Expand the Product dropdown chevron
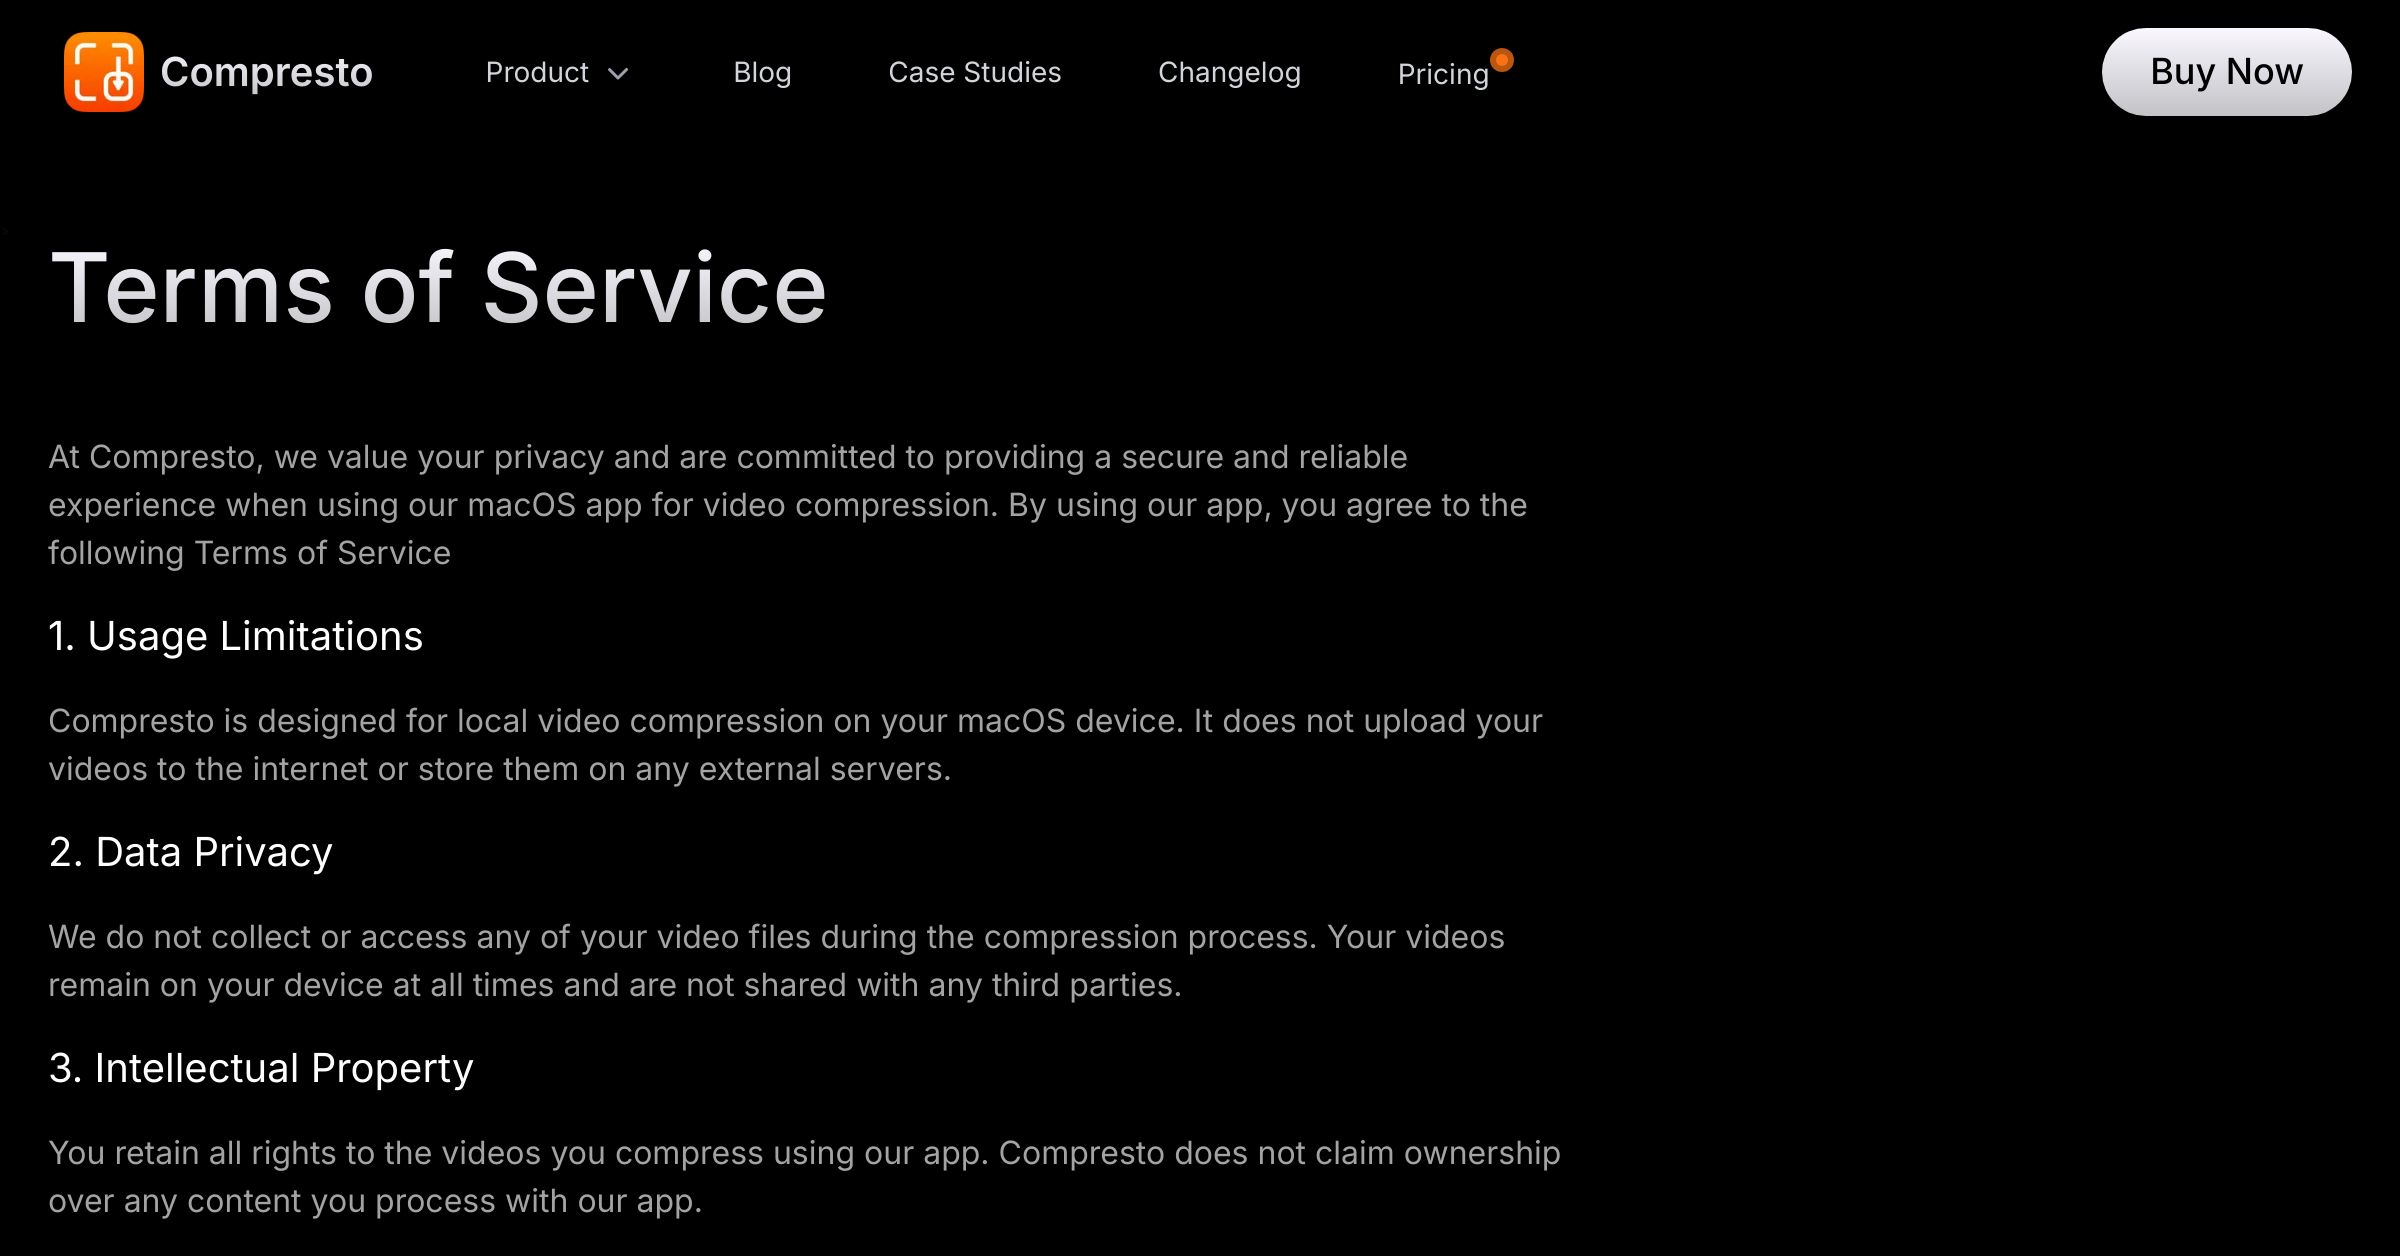The image size is (2400, 1256). pyautogui.click(x=618, y=73)
